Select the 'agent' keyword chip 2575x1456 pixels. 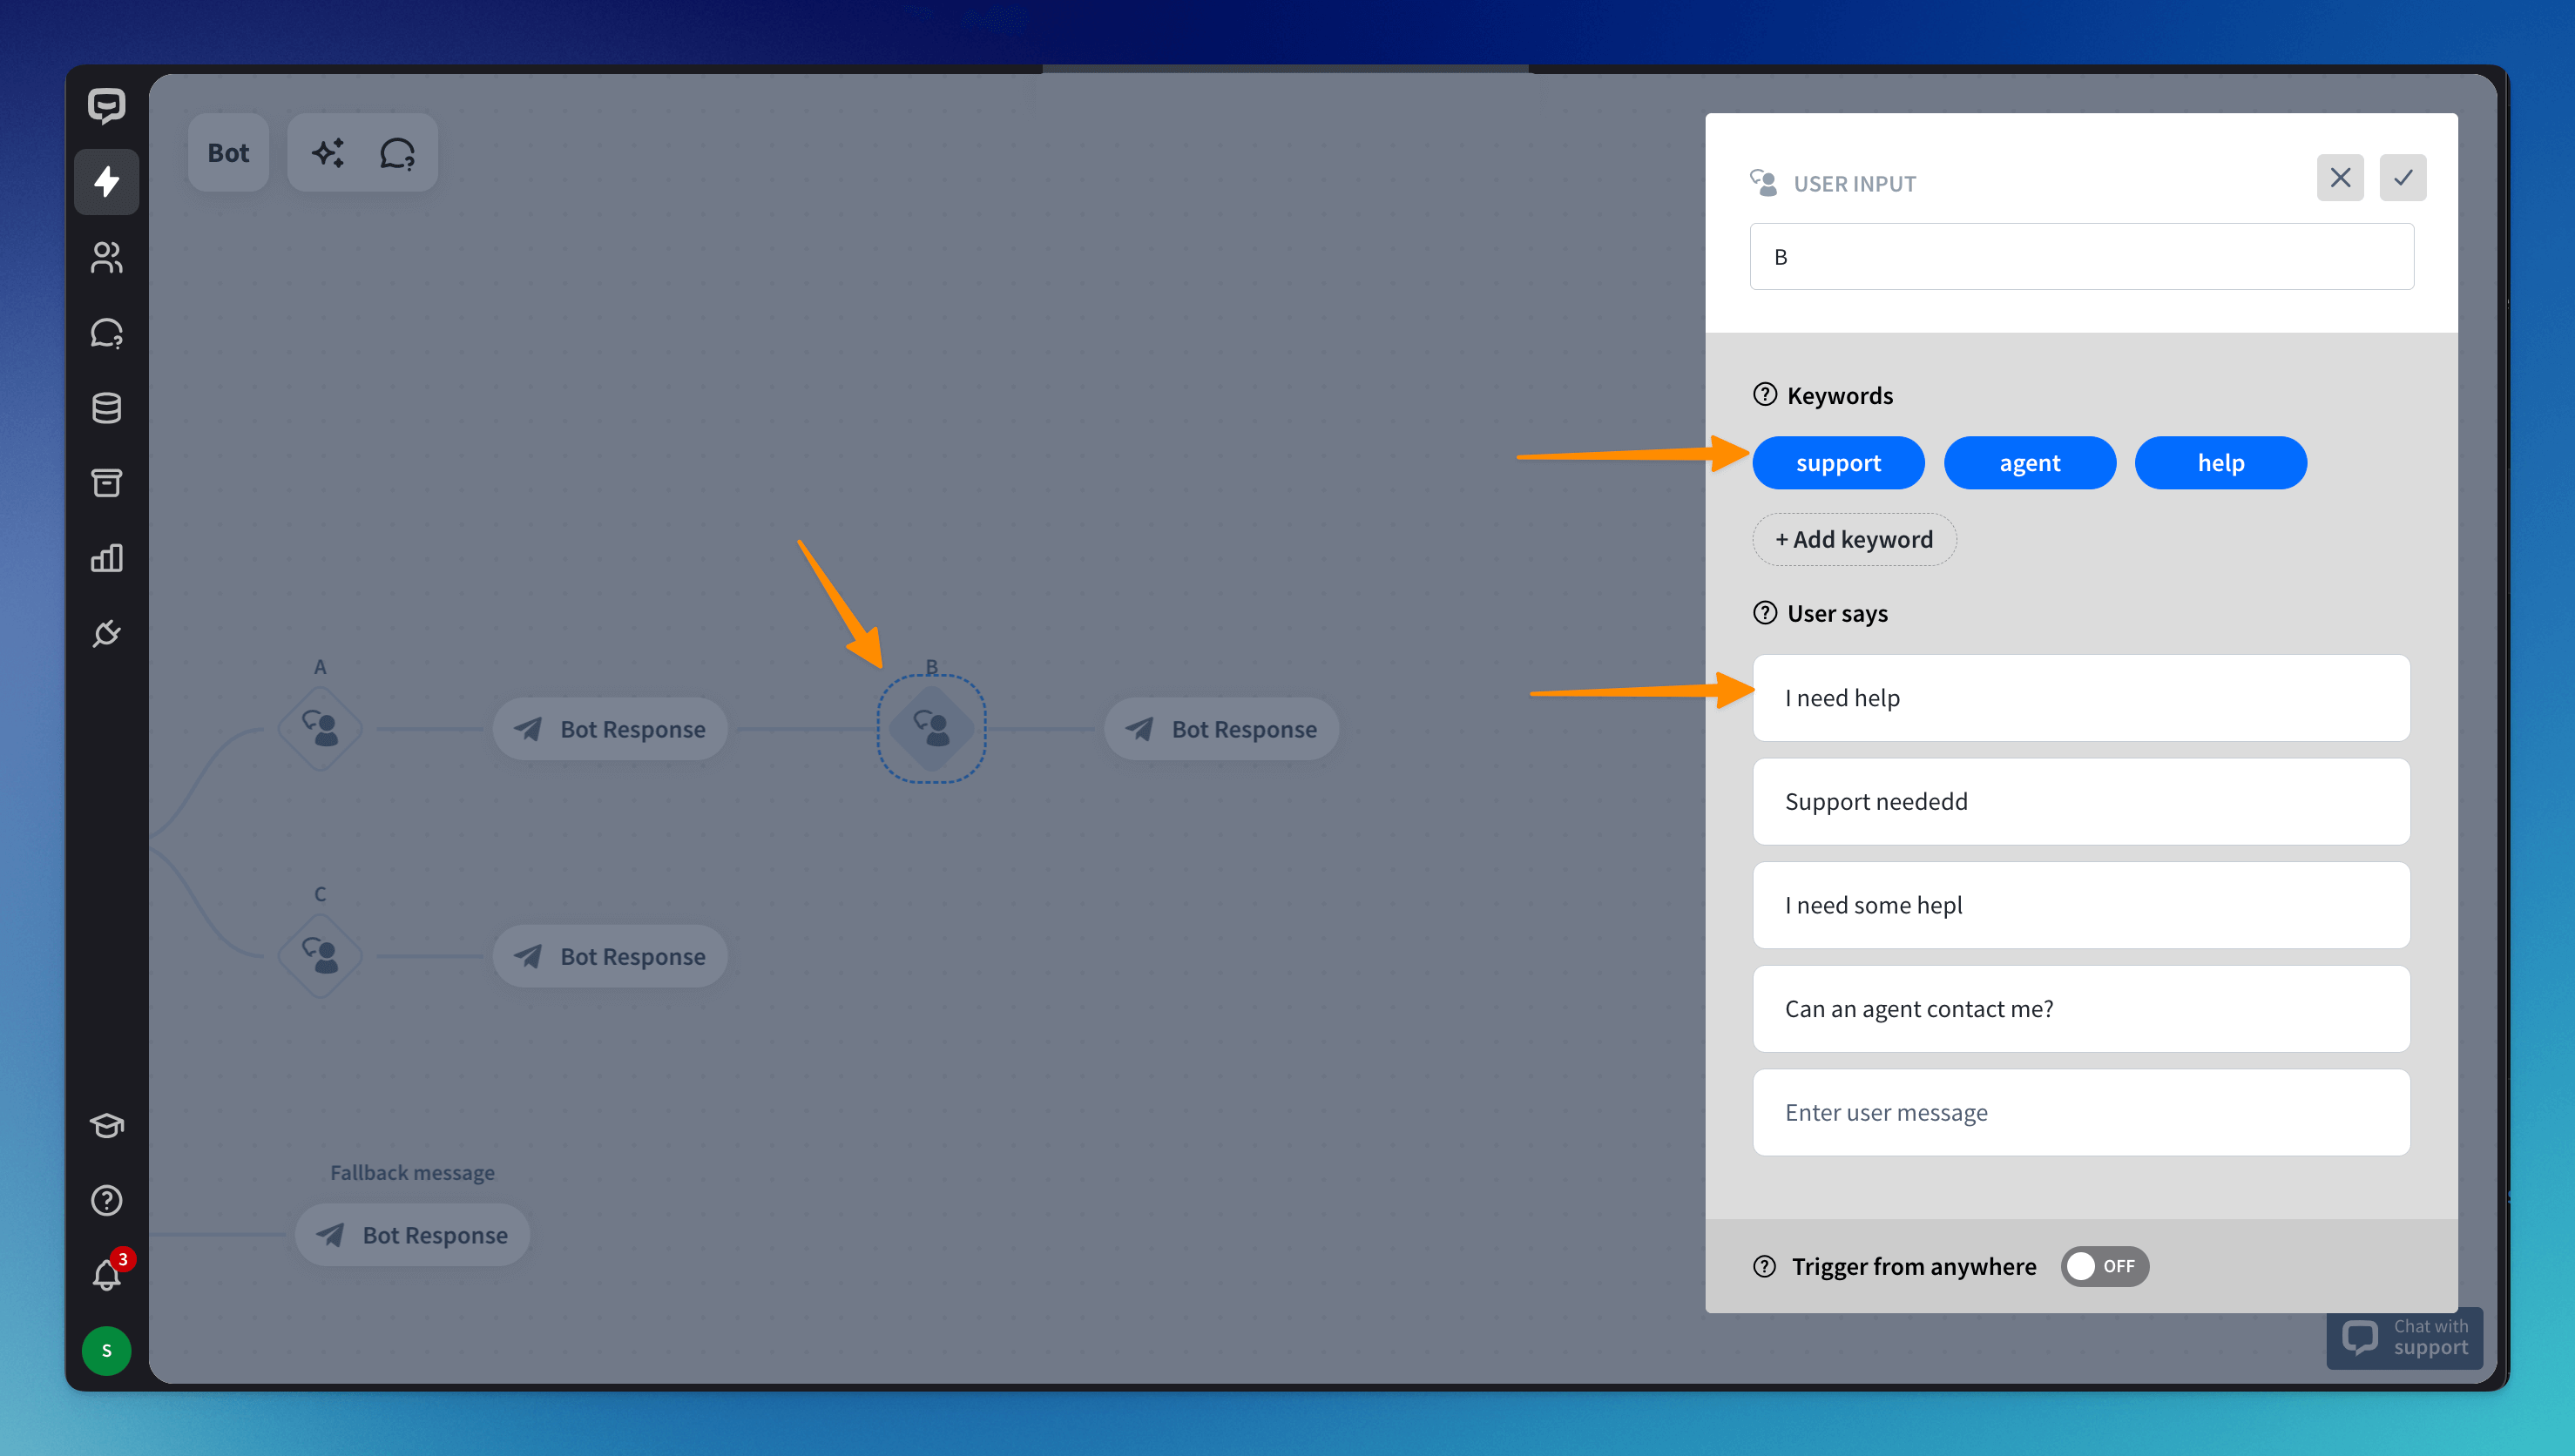(x=2029, y=463)
